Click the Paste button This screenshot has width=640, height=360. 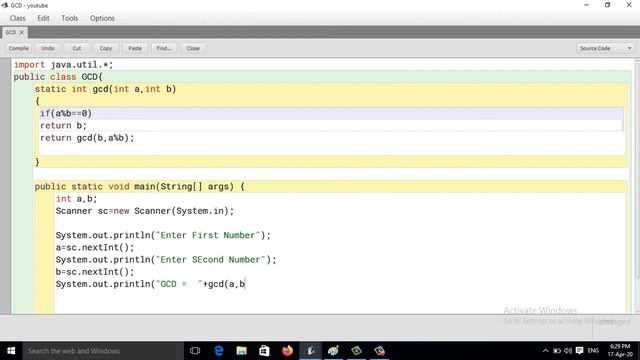tap(135, 48)
